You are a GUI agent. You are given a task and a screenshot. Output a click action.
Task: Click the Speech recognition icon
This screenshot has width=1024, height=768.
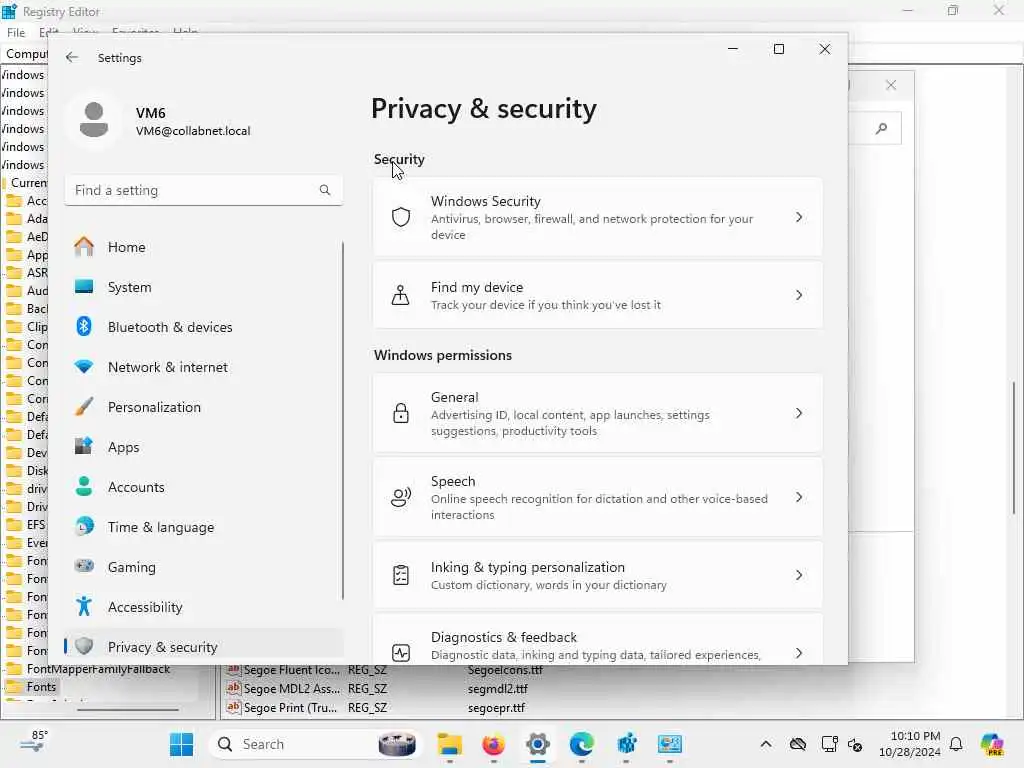[x=400, y=498]
